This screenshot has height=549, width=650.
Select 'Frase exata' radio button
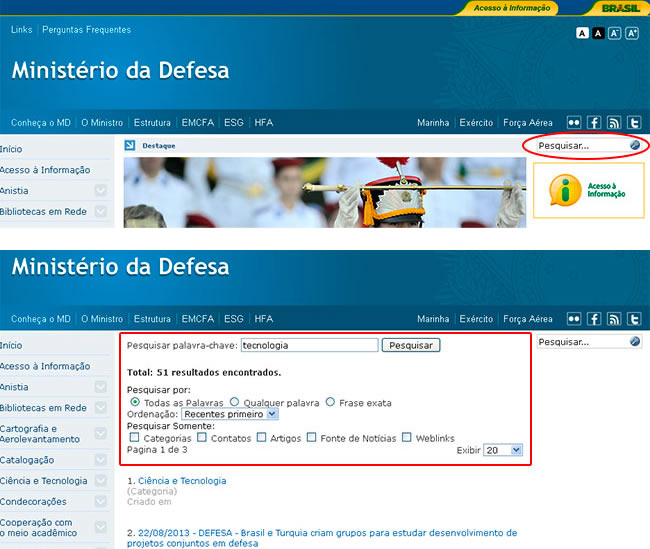[330, 402]
